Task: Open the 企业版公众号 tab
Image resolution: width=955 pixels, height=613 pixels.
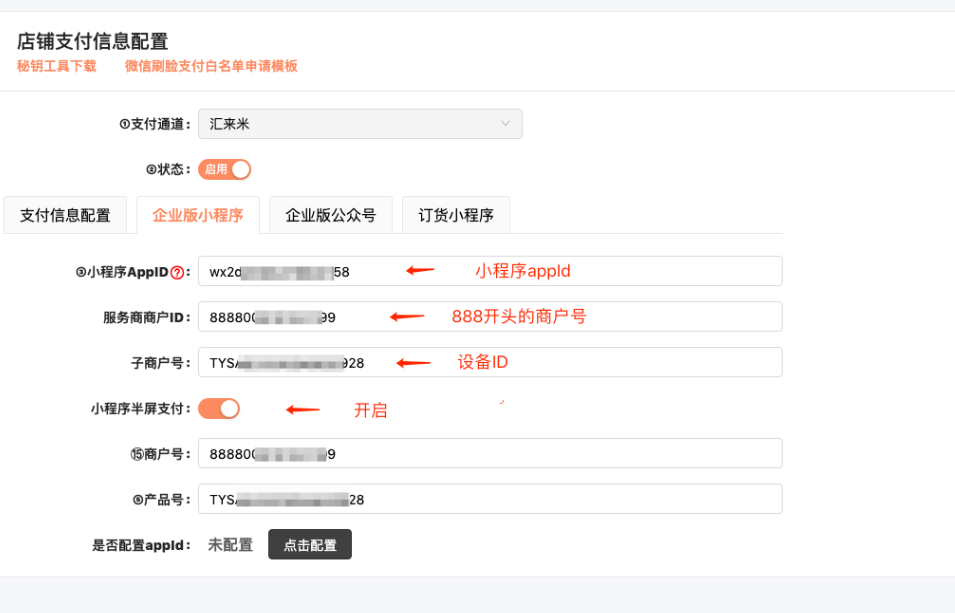Action: pyautogui.click(x=331, y=215)
